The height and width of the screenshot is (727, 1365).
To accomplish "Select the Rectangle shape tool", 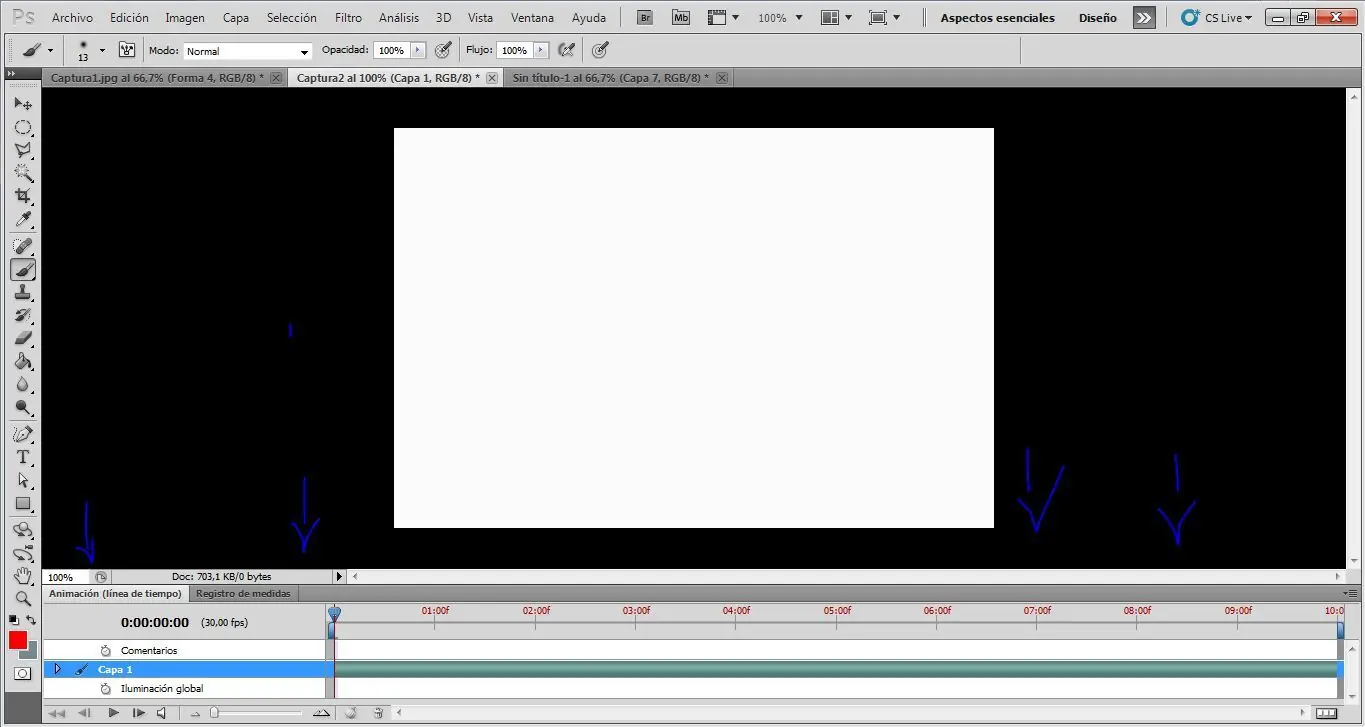I will click(22, 503).
